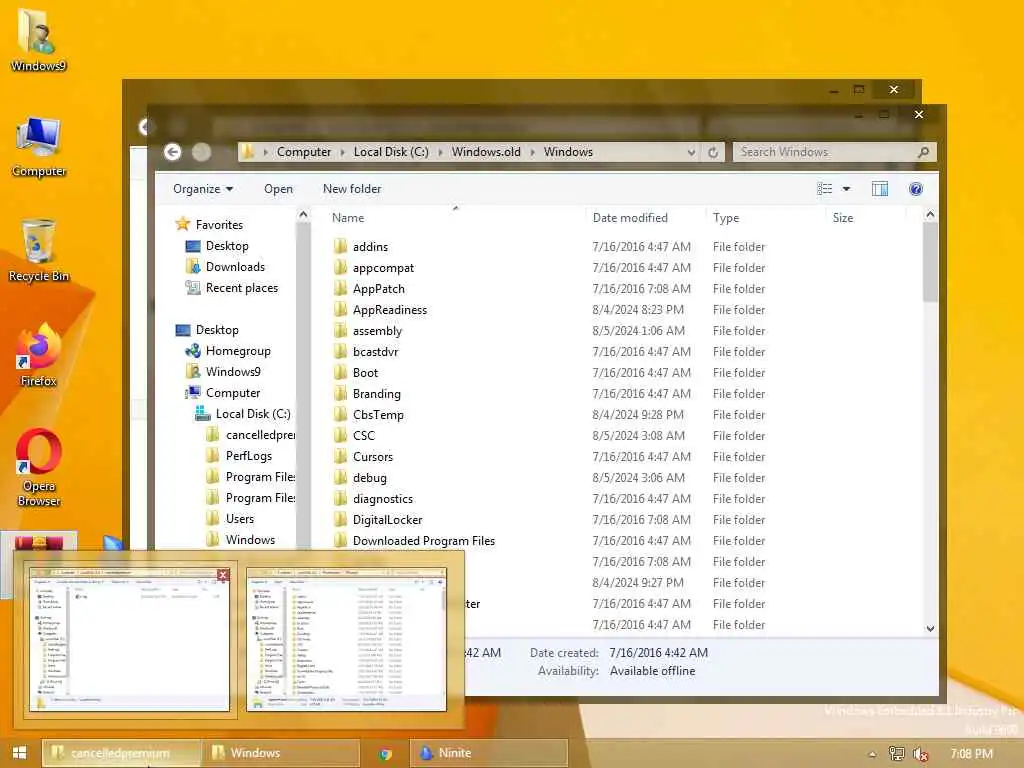Click file list scrollbar up arrow

click(930, 214)
